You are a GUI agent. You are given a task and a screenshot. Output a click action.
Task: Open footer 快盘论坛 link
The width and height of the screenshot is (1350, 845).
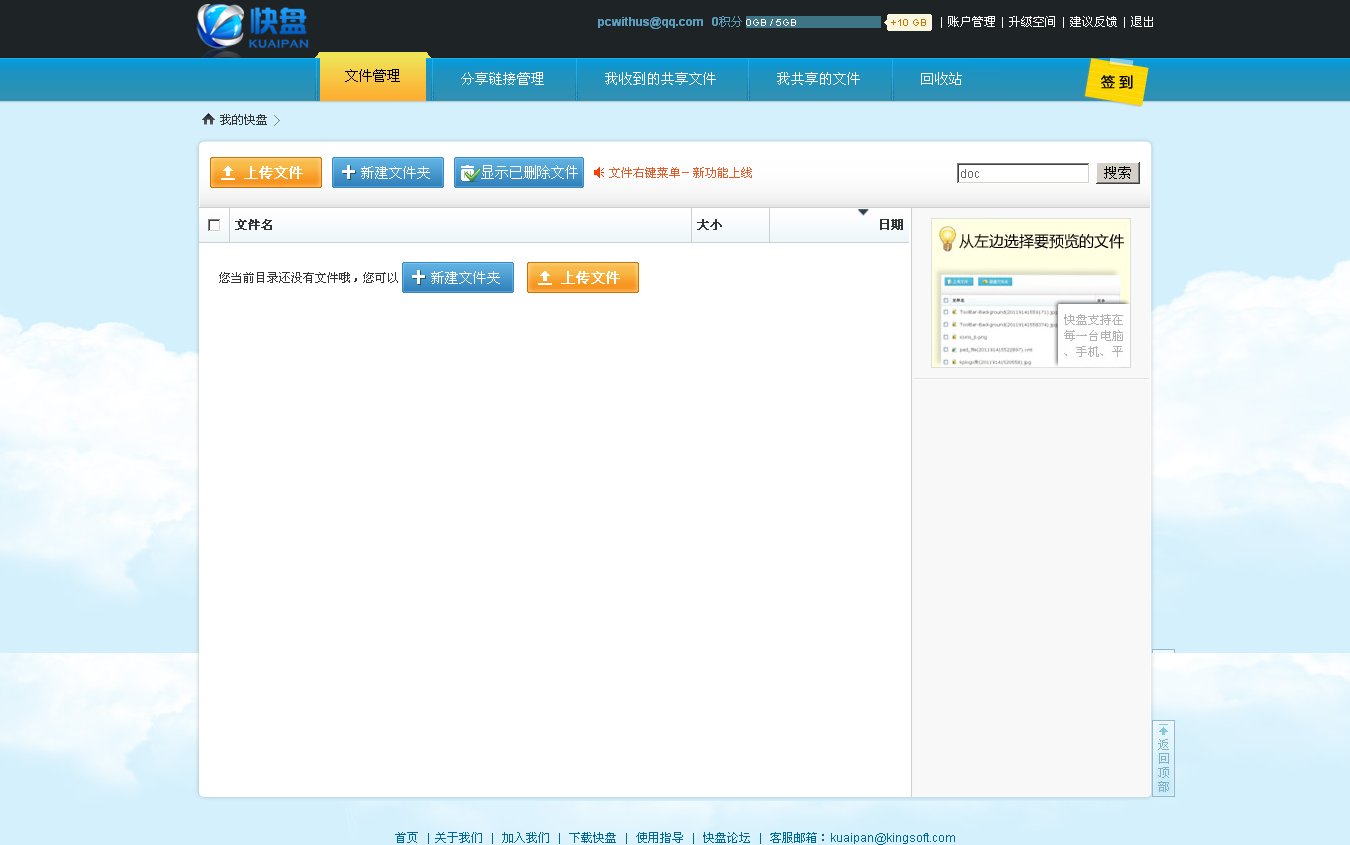pos(726,838)
